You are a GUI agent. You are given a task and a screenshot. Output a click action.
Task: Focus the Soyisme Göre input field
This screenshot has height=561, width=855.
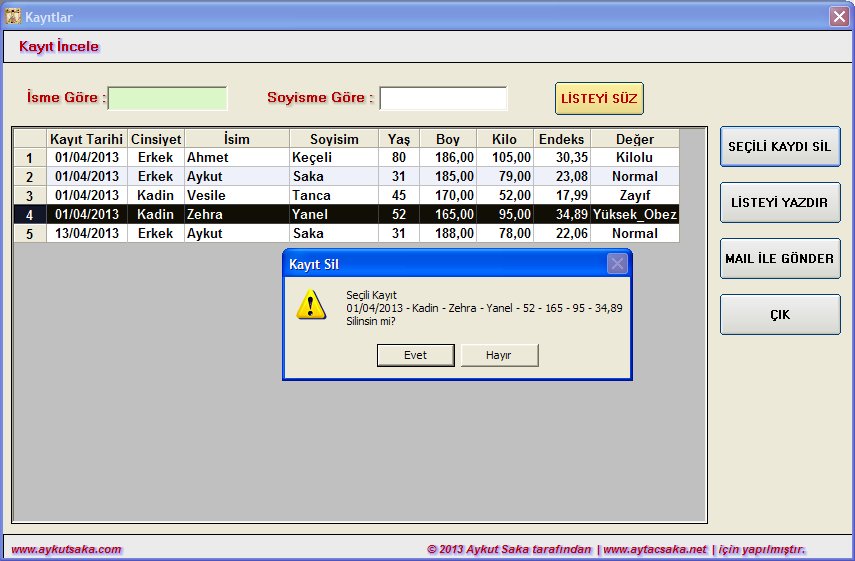(443, 98)
